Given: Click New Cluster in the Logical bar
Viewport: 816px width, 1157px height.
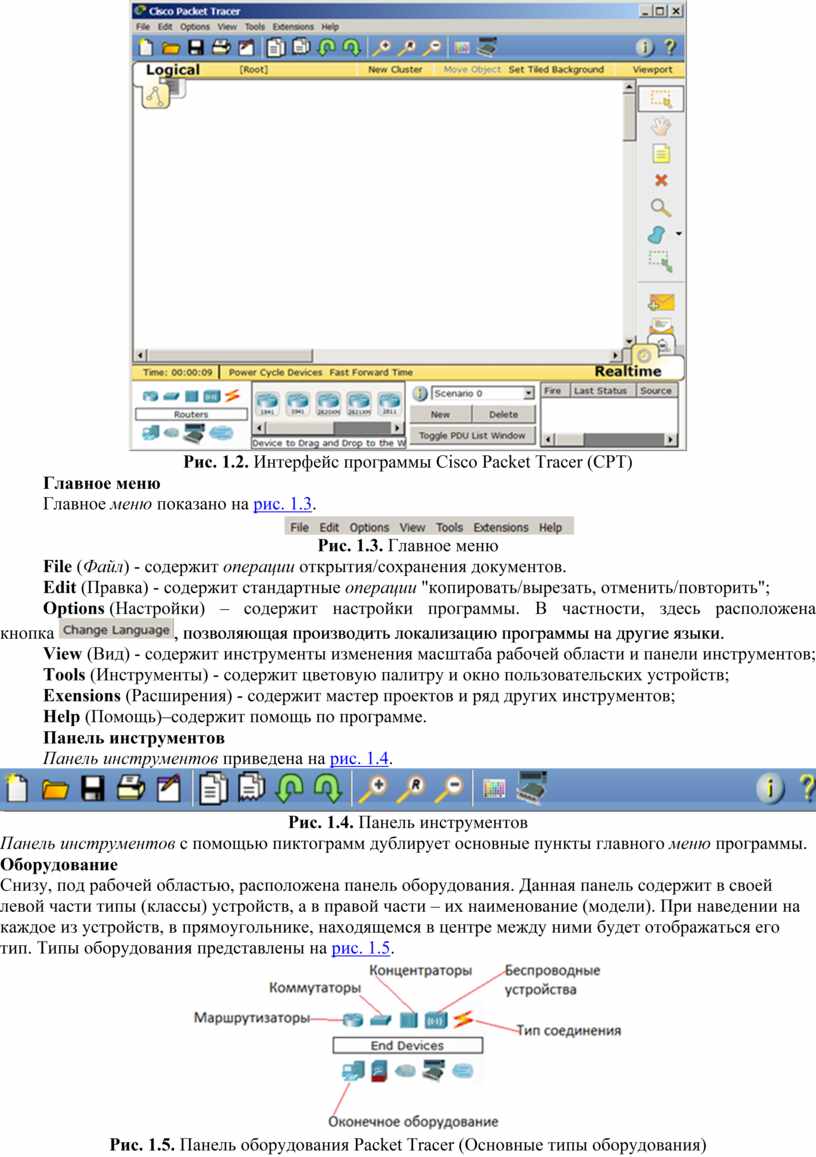Looking at the screenshot, I should coord(395,69).
